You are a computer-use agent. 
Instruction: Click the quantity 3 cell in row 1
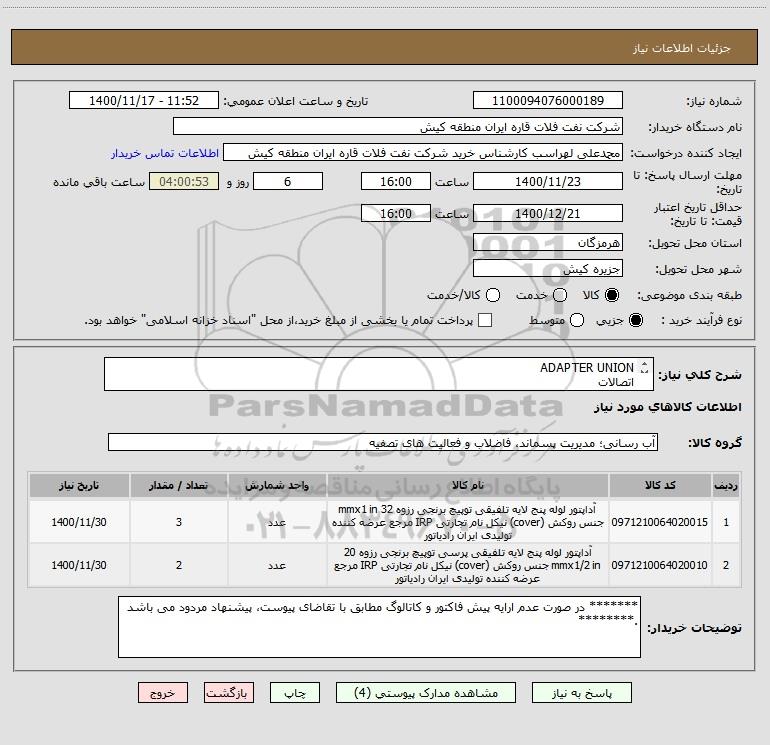(179, 522)
